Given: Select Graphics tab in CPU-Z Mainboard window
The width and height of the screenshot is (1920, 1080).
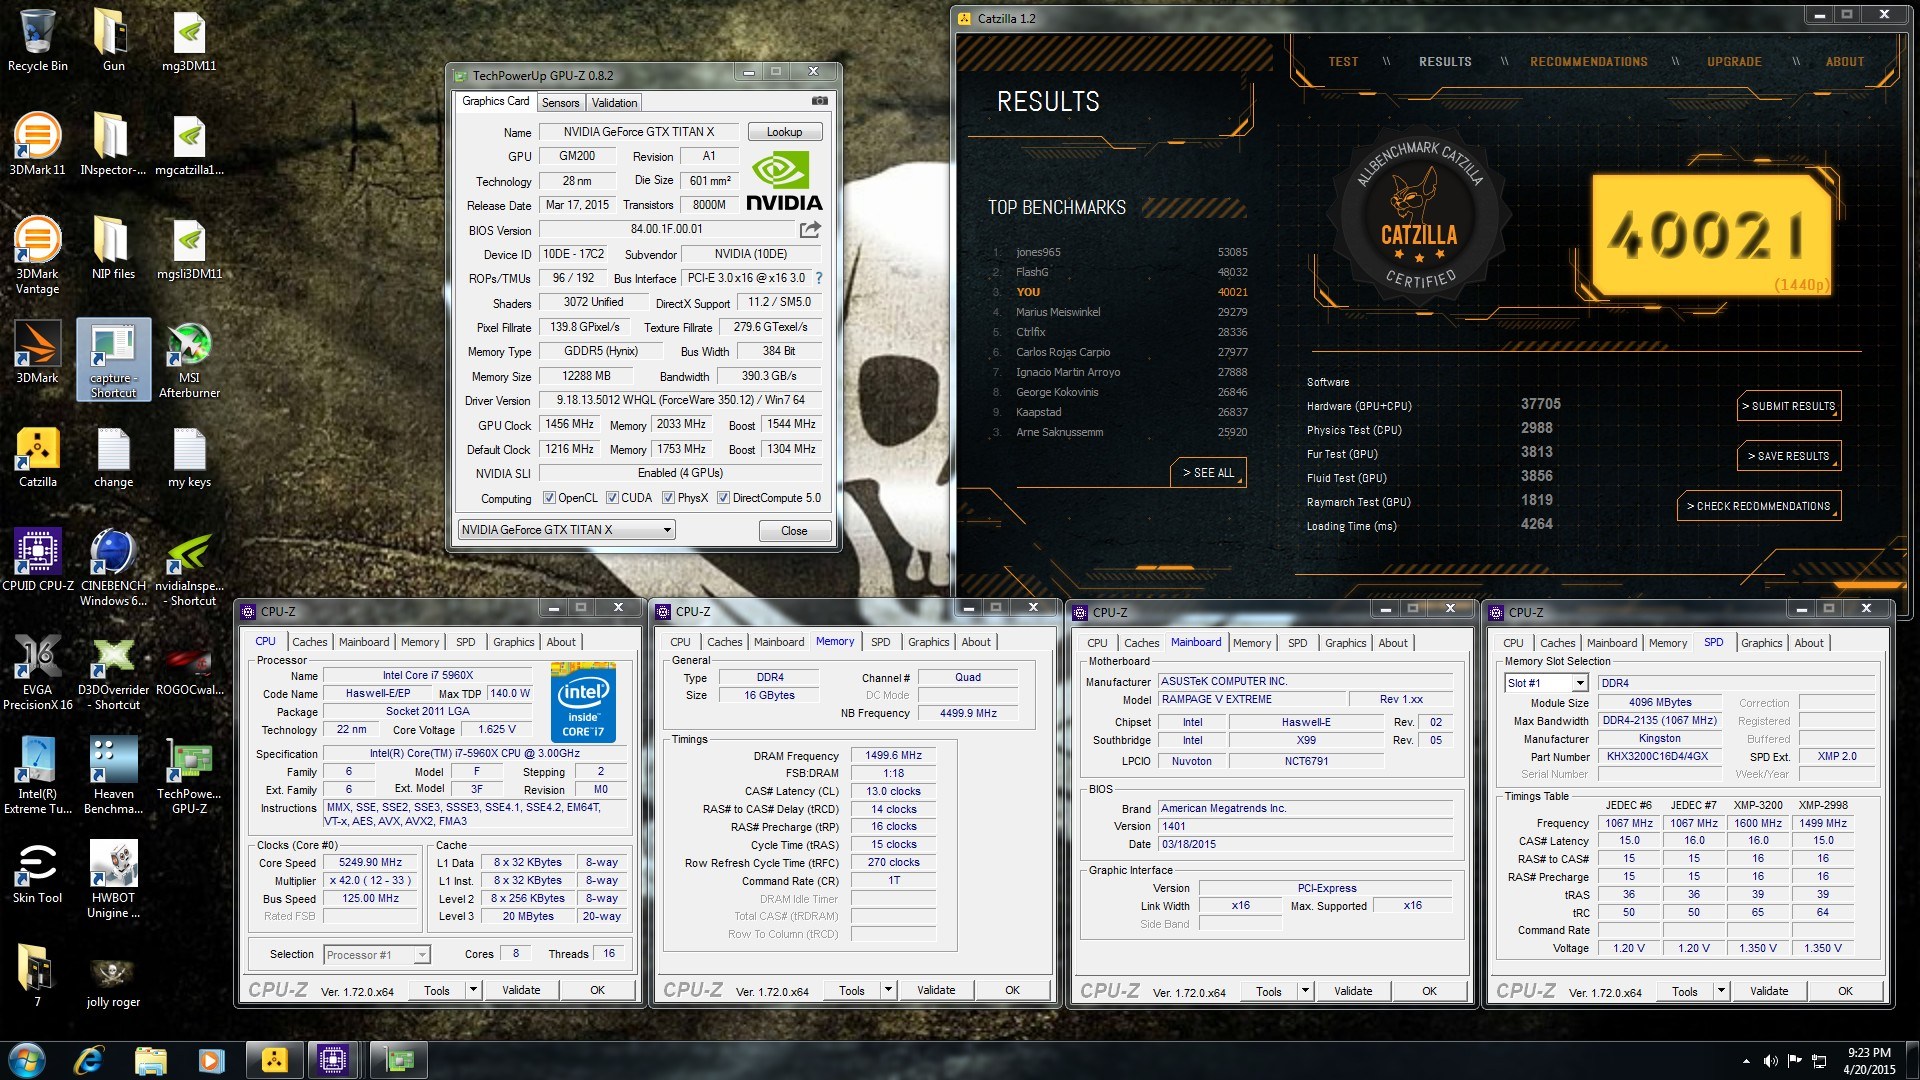Looking at the screenshot, I should point(1345,643).
